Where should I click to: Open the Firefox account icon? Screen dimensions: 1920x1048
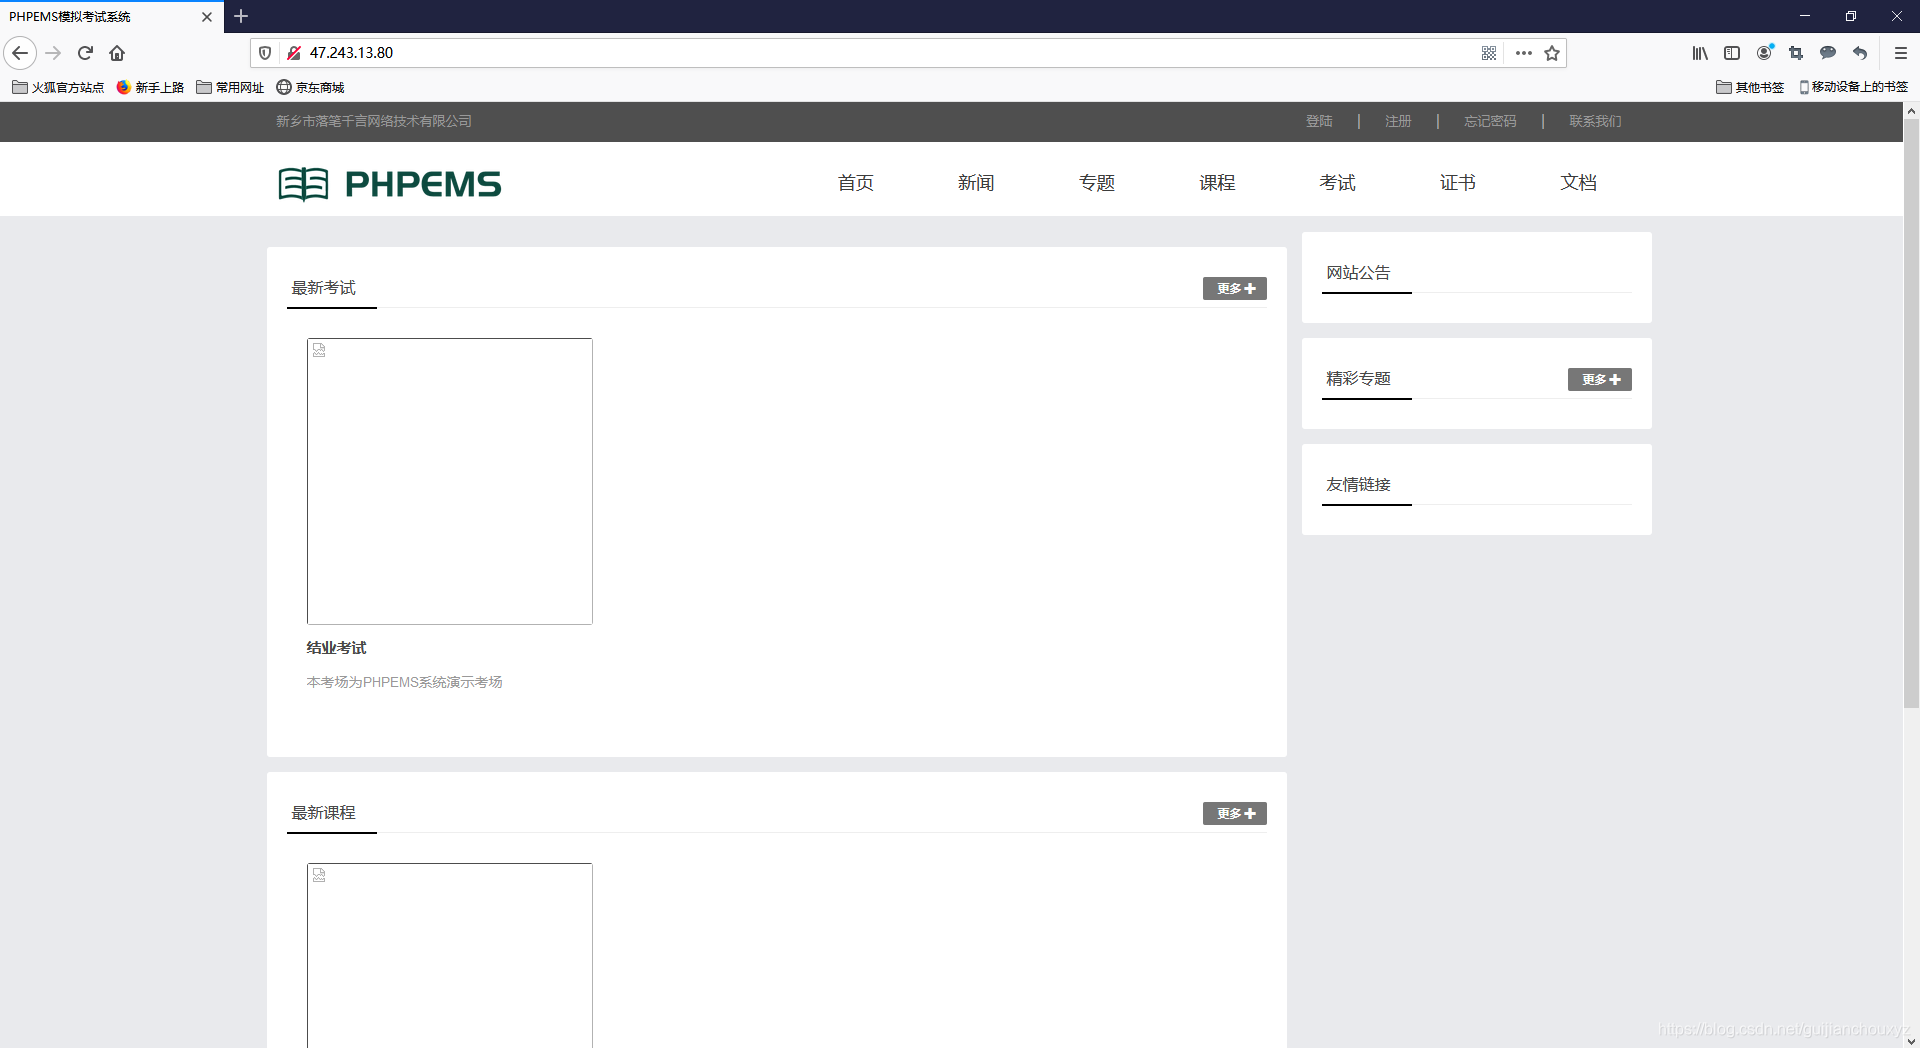[x=1765, y=53]
